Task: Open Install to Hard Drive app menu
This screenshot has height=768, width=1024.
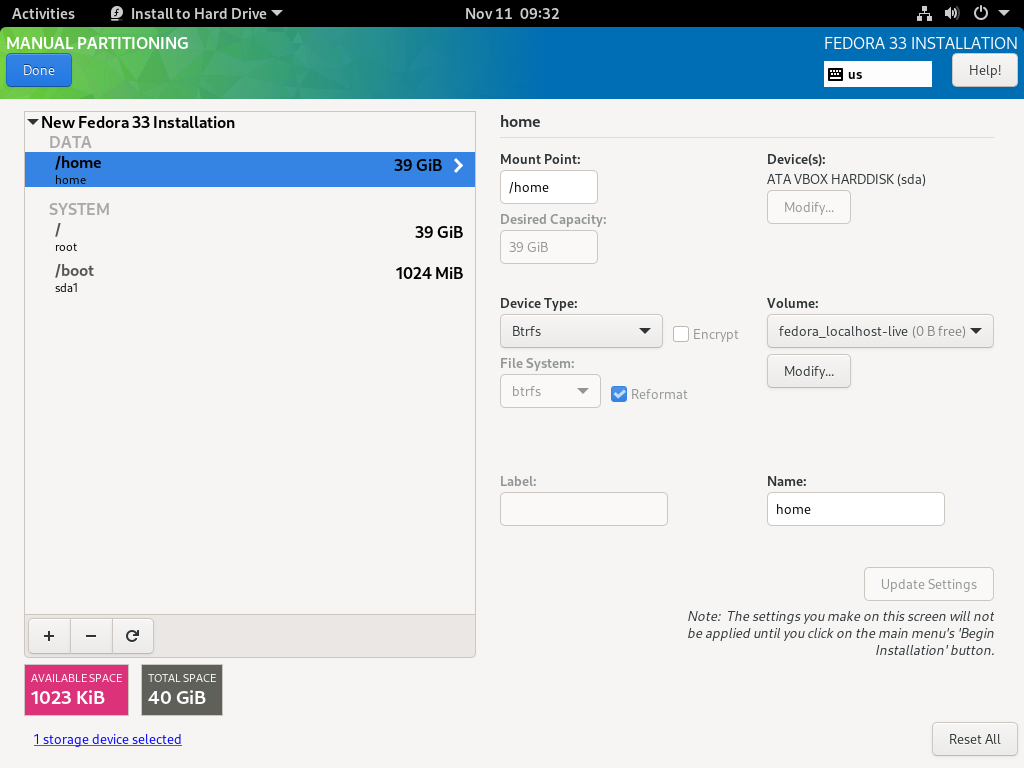Action: point(196,14)
